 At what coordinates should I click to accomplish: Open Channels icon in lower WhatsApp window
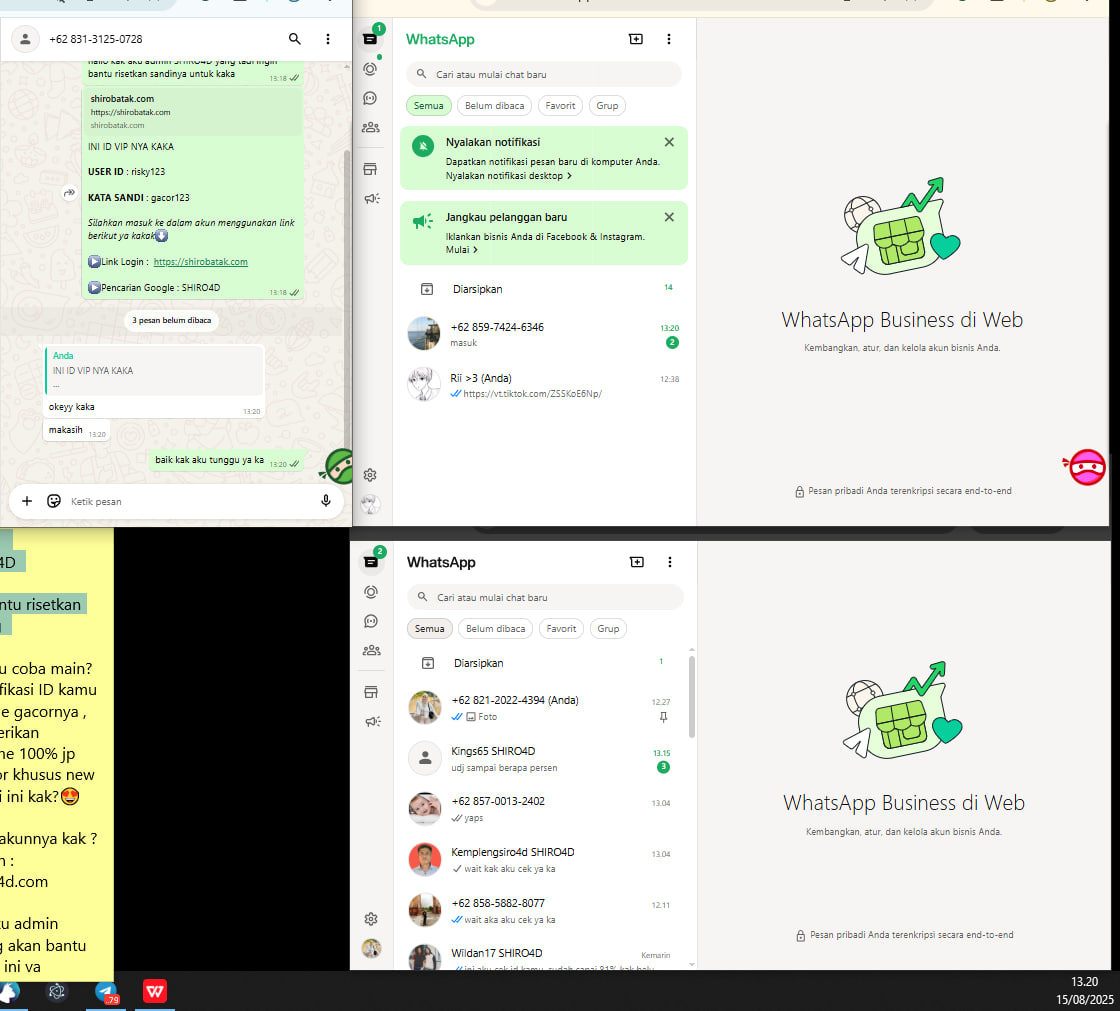[371, 621]
